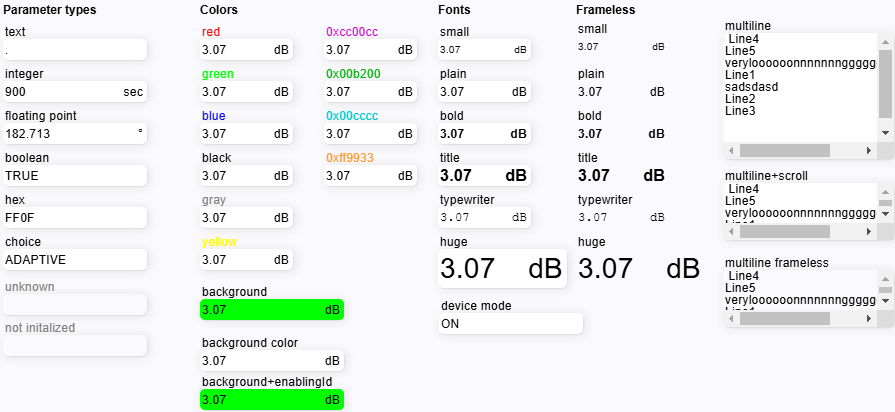Click the integer field showing 900 sec
This screenshot has height=412, width=895.
click(75, 91)
